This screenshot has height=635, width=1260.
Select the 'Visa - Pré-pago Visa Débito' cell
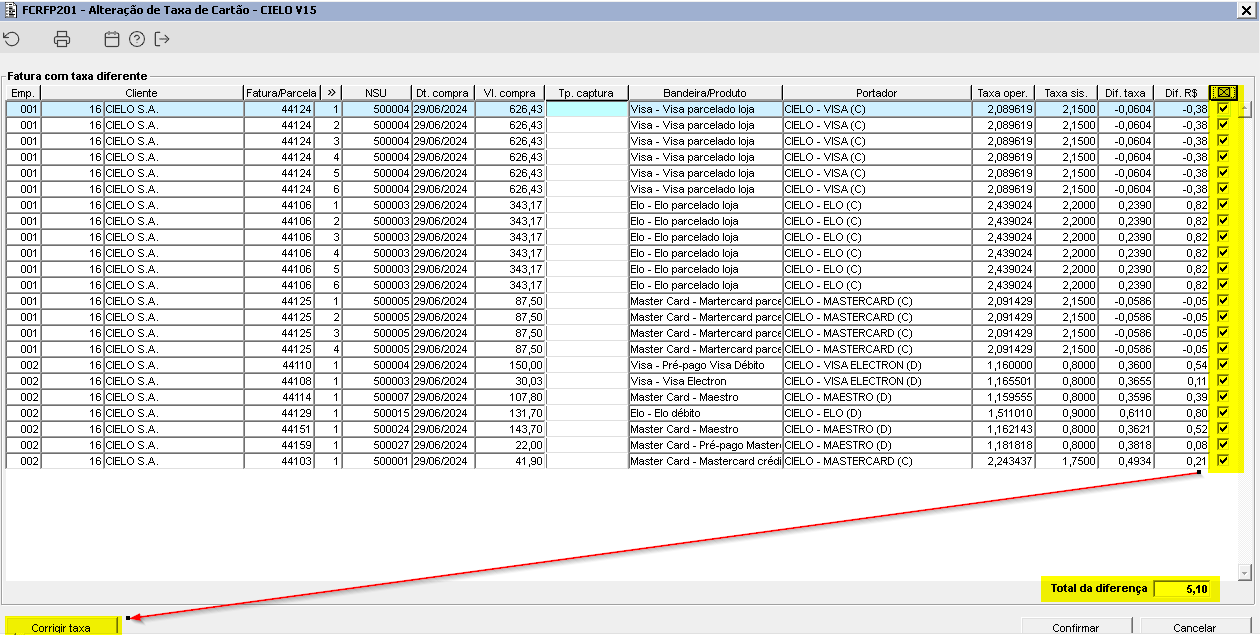pos(705,365)
